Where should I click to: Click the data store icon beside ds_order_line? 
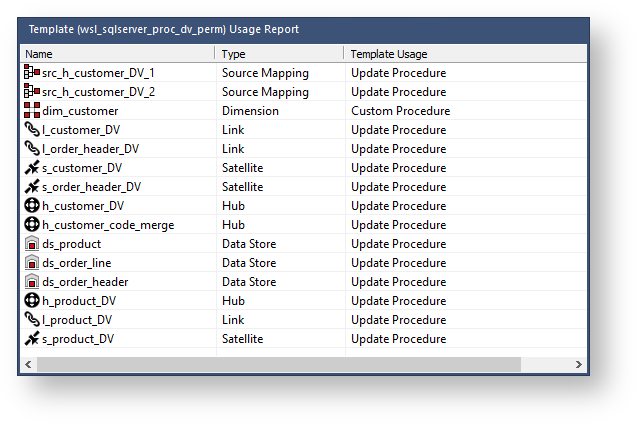coord(31,263)
